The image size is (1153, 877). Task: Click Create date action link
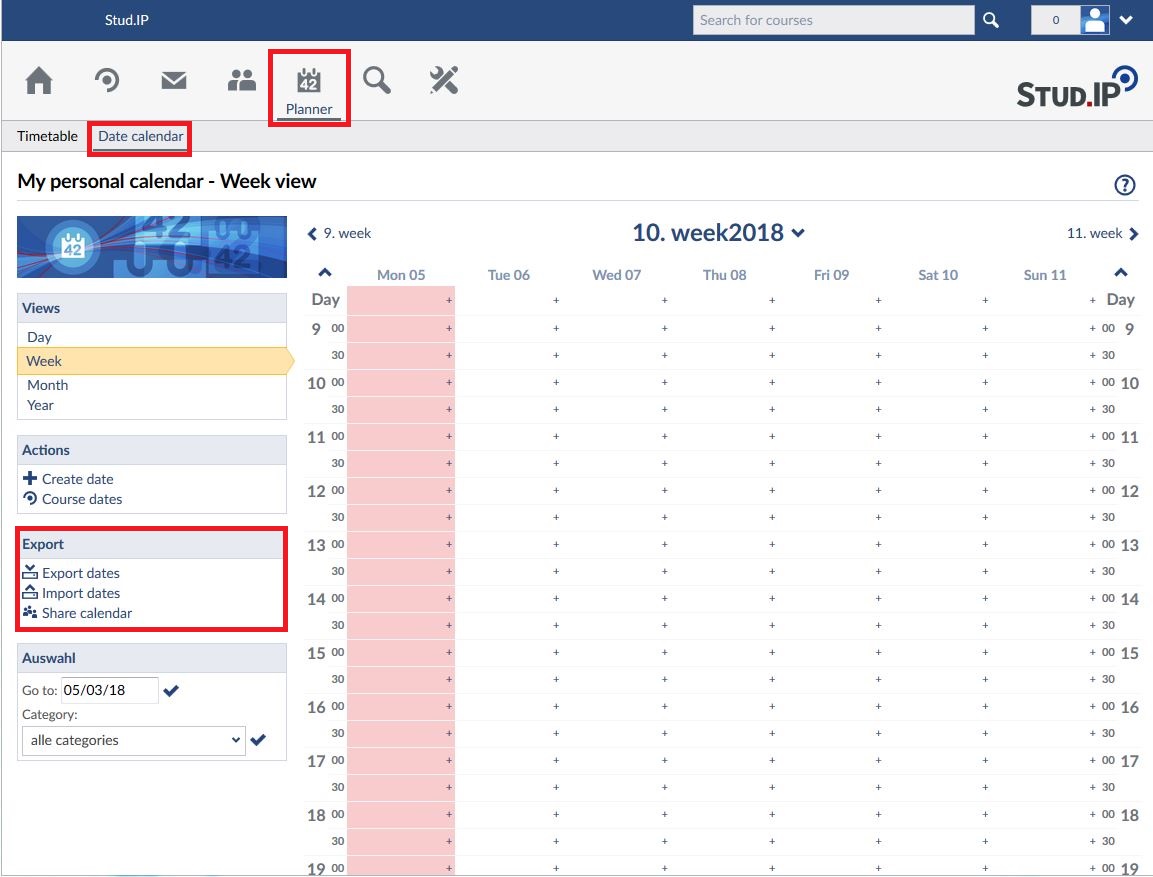click(x=77, y=479)
